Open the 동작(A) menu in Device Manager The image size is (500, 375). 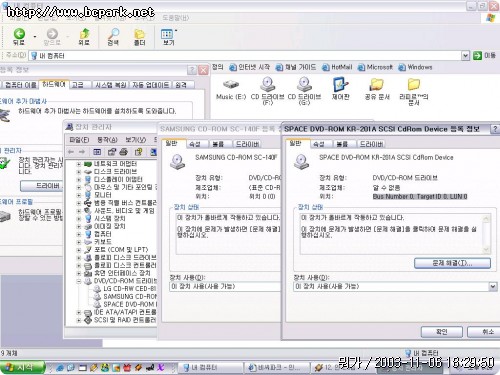click(x=107, y=140)
